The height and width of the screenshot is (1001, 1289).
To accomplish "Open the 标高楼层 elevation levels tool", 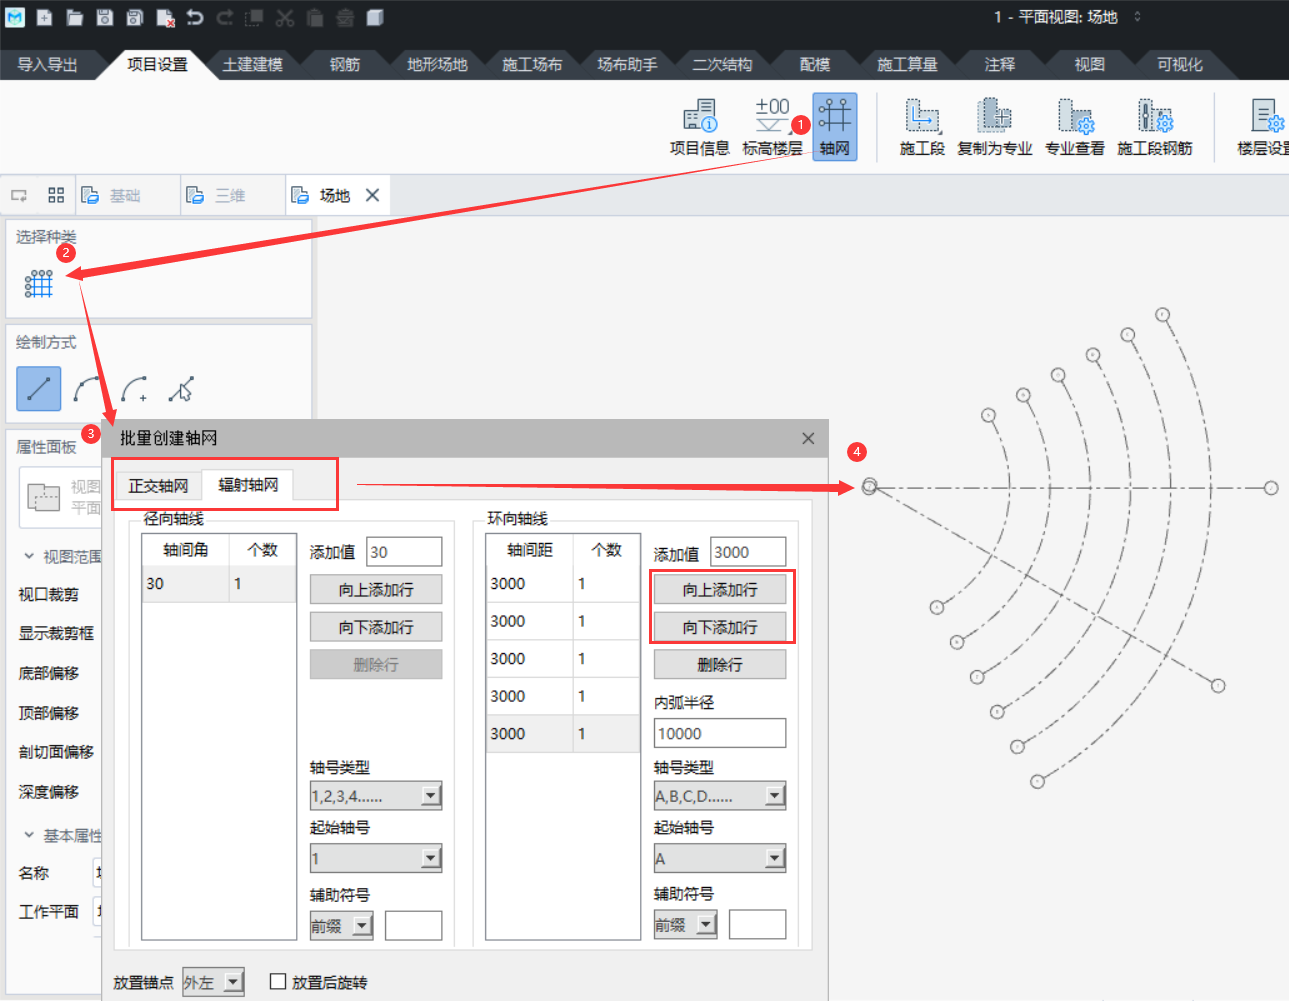I will coord(772,127).
